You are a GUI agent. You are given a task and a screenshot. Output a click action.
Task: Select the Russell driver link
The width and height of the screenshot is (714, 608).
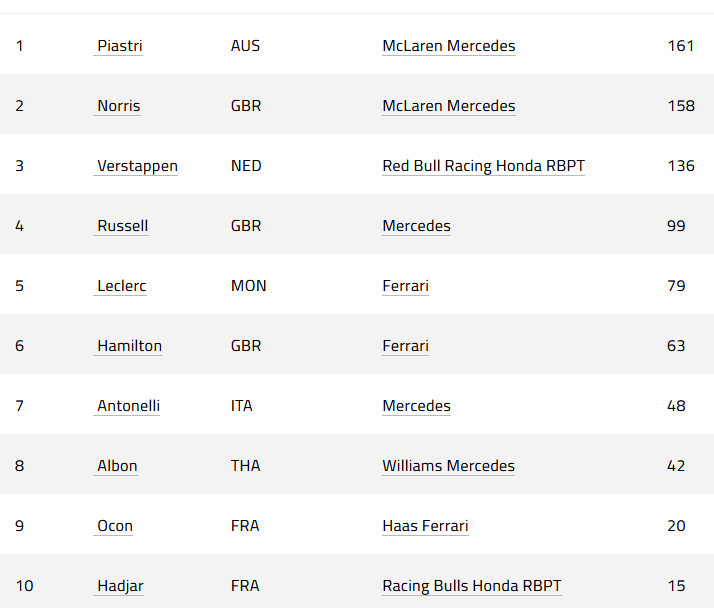pos(122,226)
